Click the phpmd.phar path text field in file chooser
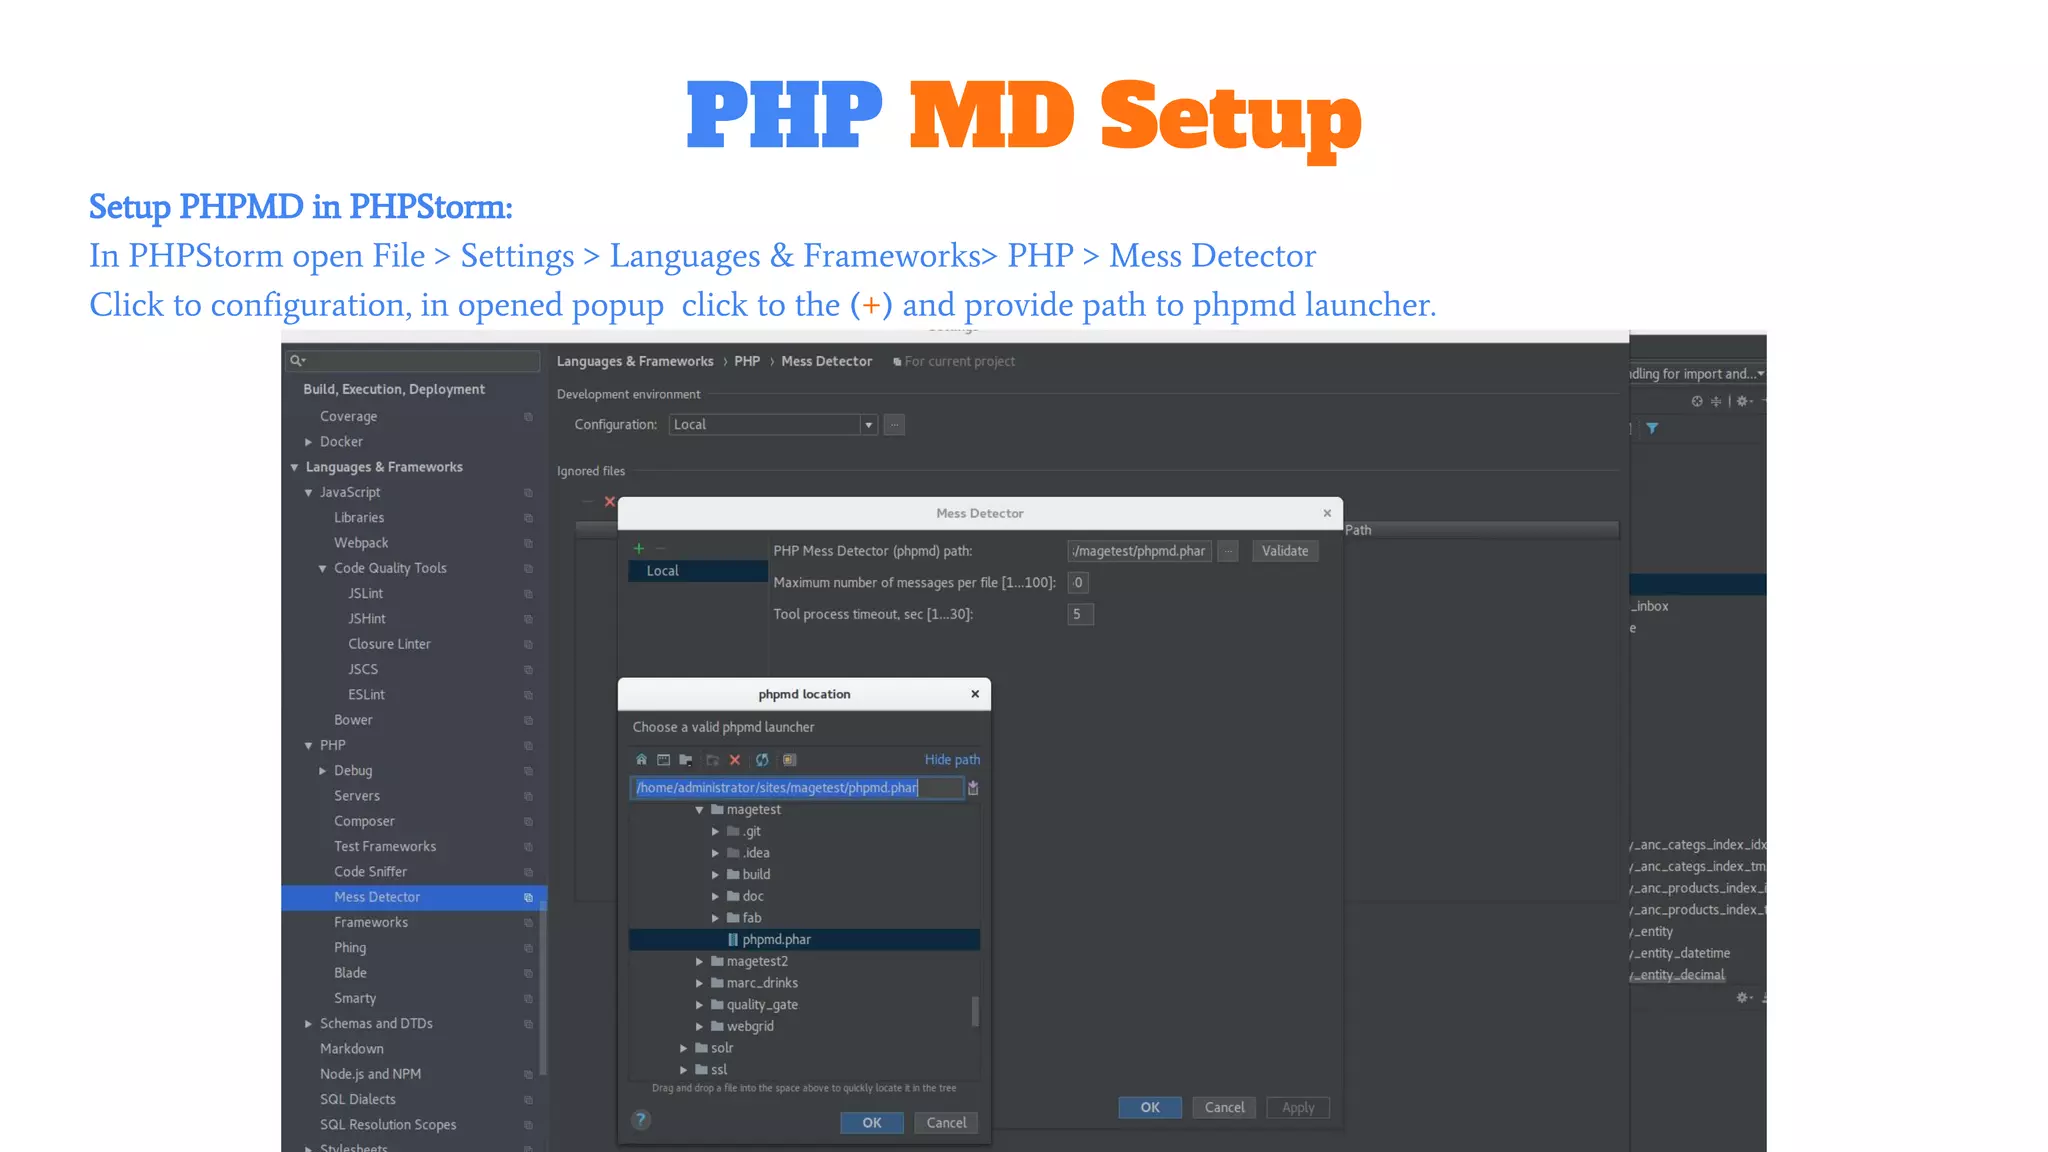2048x1152 pixels. tap(797, 788)
